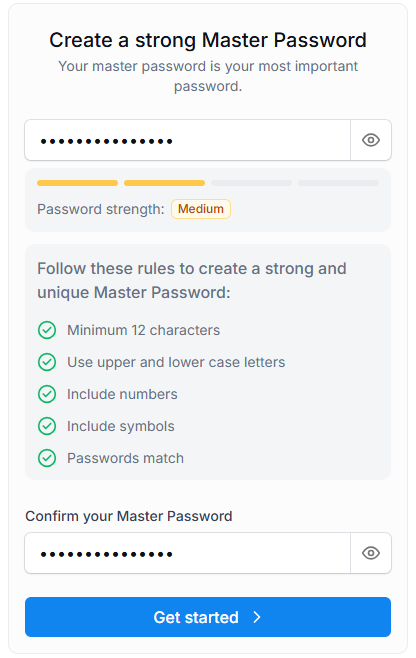
Task: Click the Include symbols check icon
Action: (47, 426)
